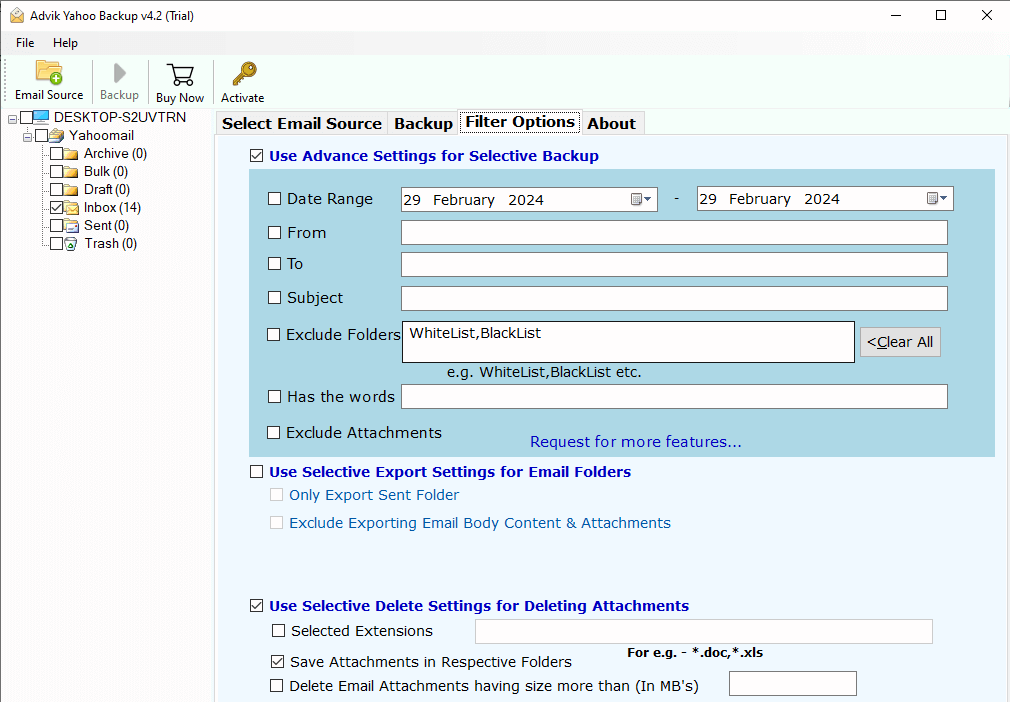Click the Email Source toolbar icon
This screenshot has height=702, width=1010.
pyautogui.click(x=49, y=73)
